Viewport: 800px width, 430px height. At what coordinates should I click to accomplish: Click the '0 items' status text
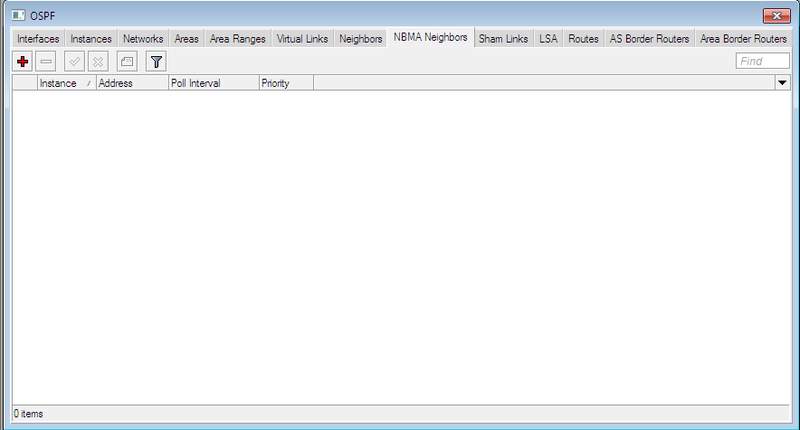(28, 414)
